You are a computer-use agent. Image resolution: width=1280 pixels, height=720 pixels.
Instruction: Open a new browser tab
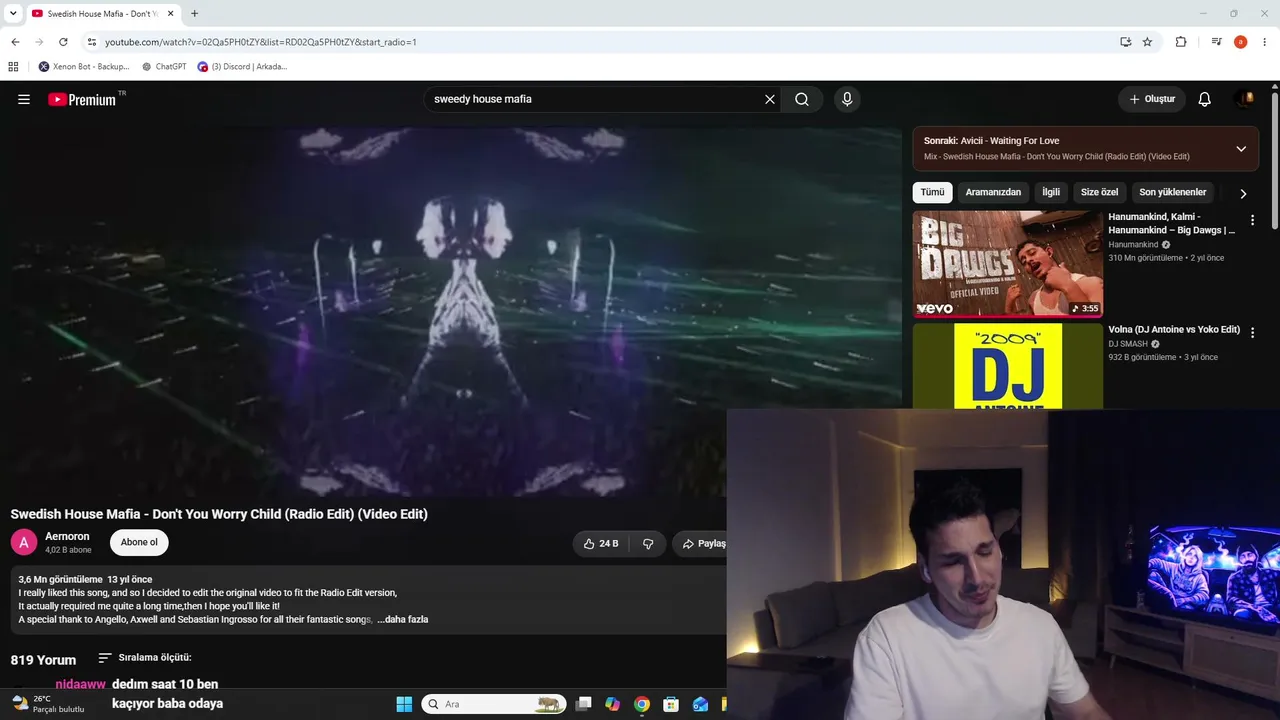194,14
